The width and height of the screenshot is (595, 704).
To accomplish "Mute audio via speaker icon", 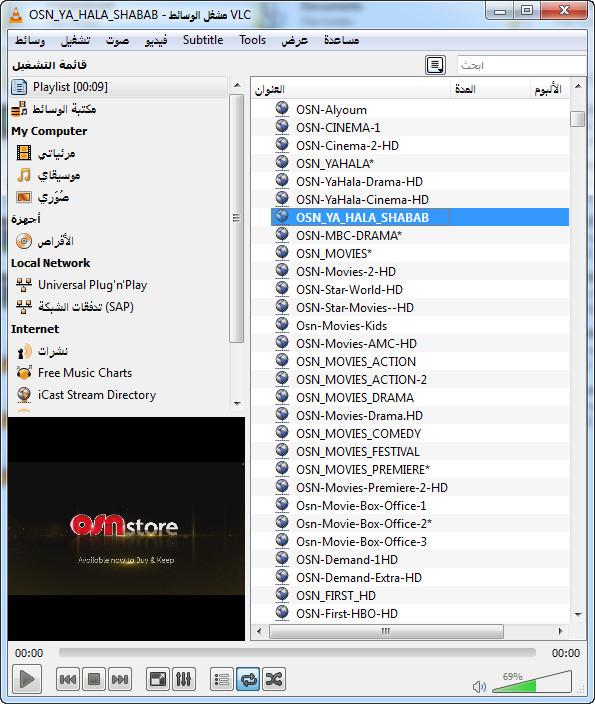I will coord(479,686).
